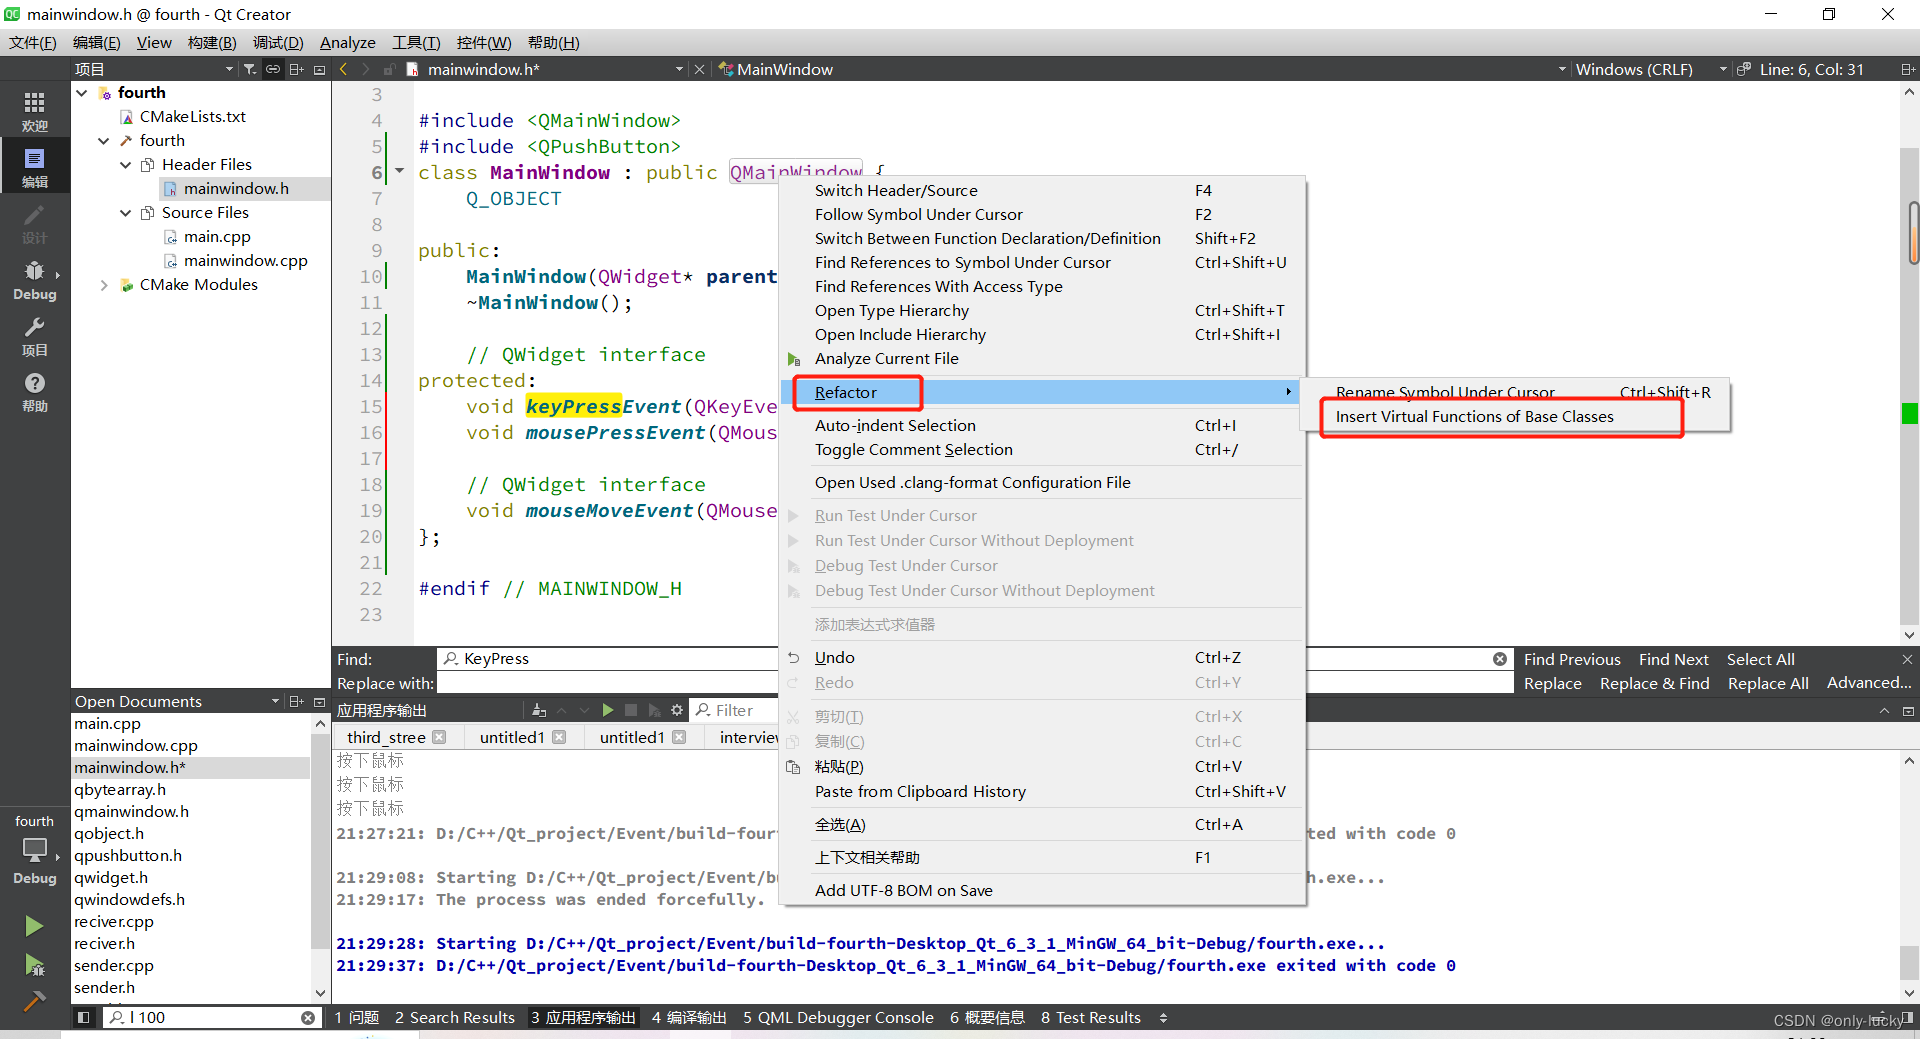Screen dimensions: 1920x1039
Task: Collapse the Header Files tree node
Action: tap(125, 164)
